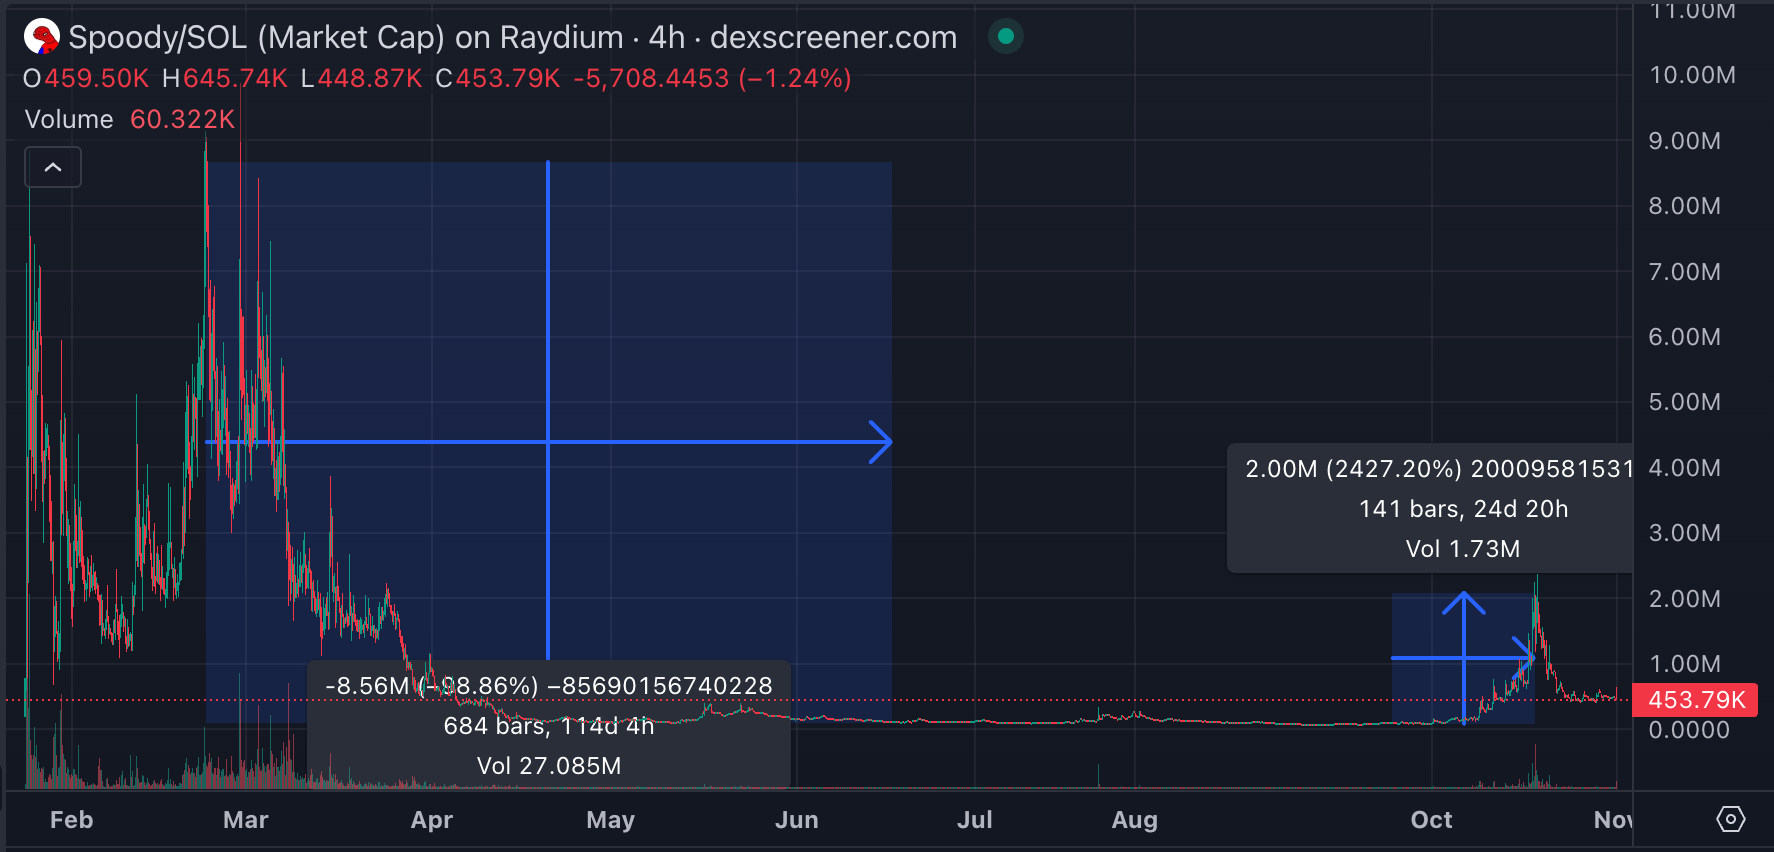1774x852 pixels.
Task: Click the Volume 60.322K legend label
Action: pos(130,119)
